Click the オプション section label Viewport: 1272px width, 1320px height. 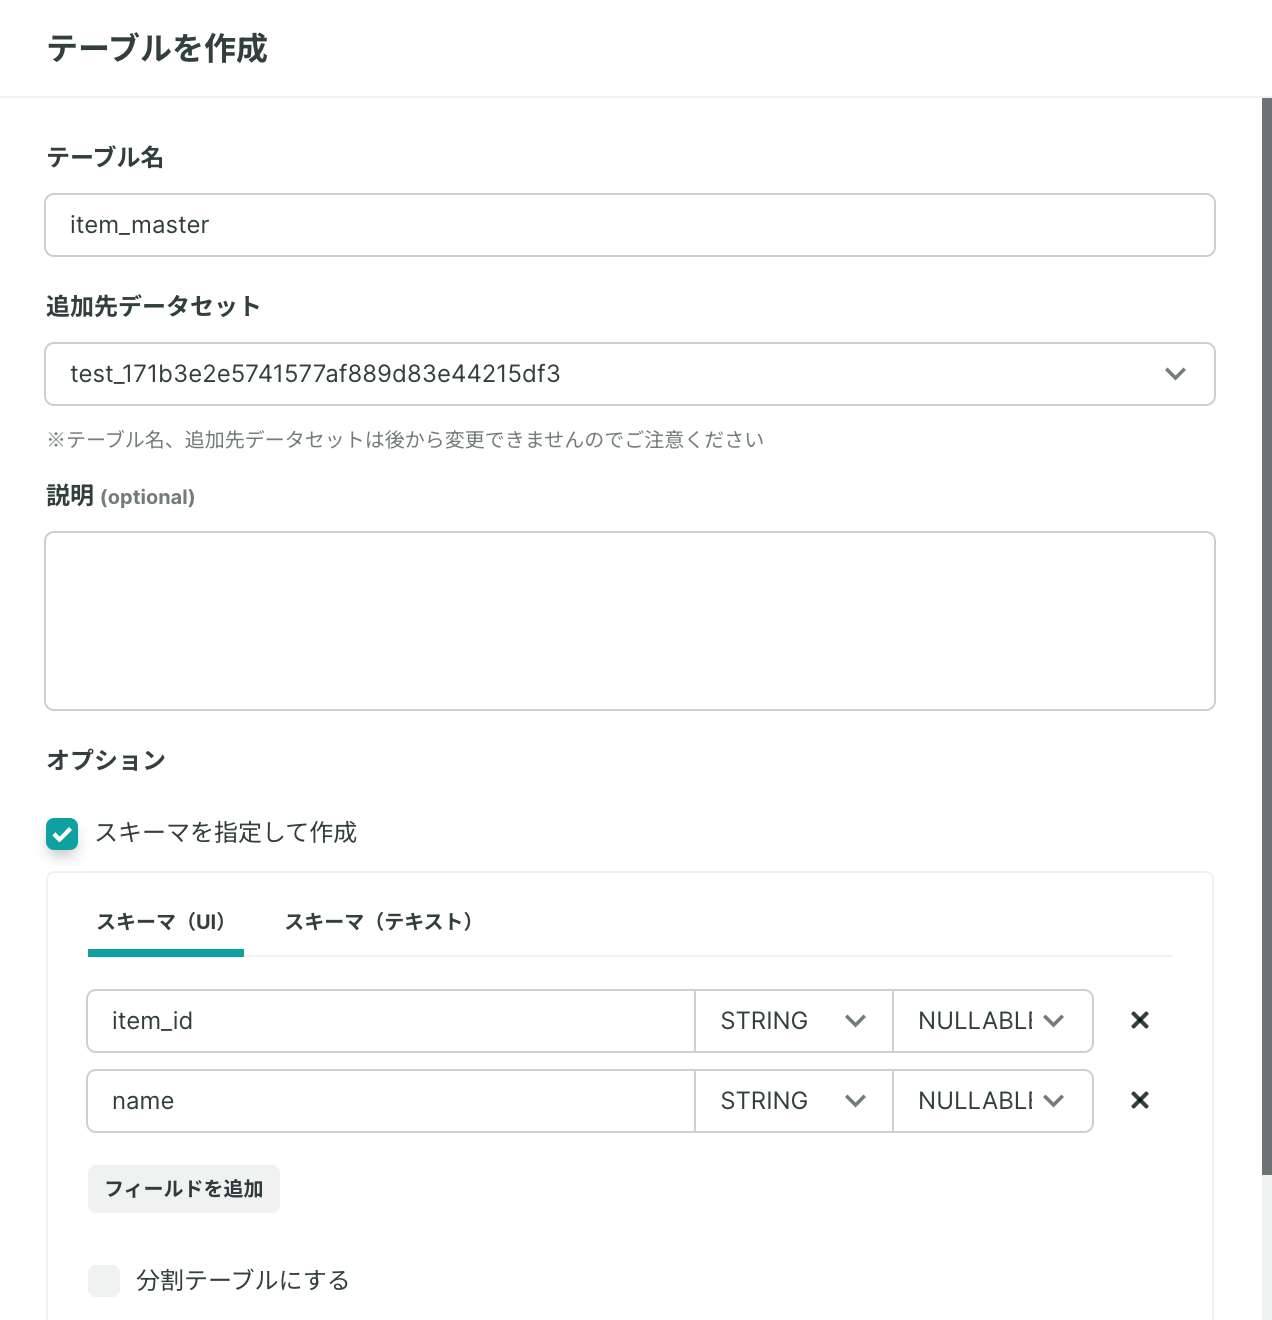106,760
